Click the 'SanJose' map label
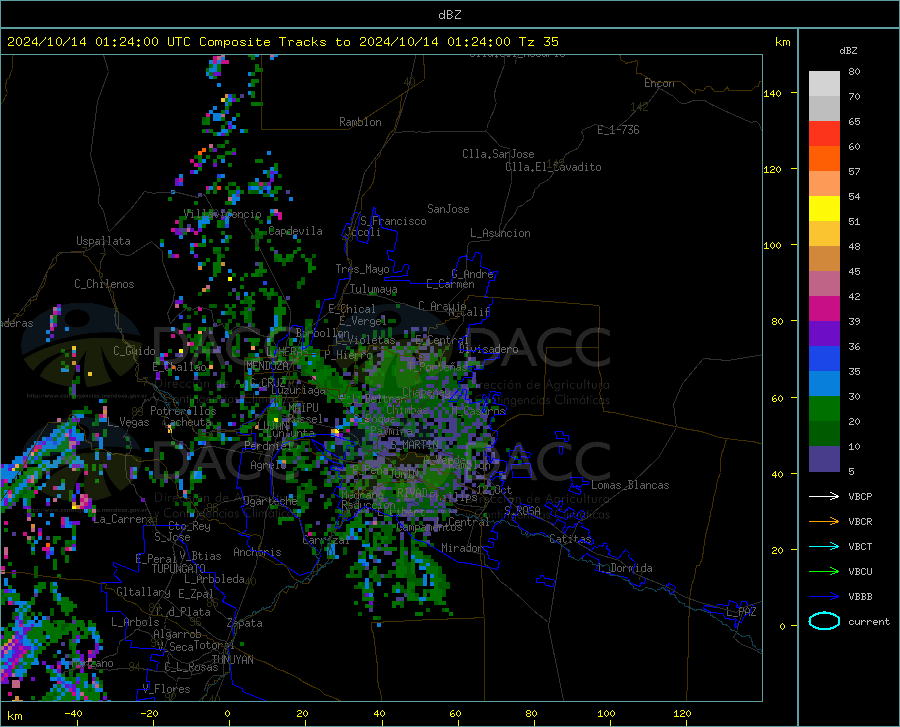Image resolution: width=900 pixels, height=727 pixels. [x=448, y=209]
